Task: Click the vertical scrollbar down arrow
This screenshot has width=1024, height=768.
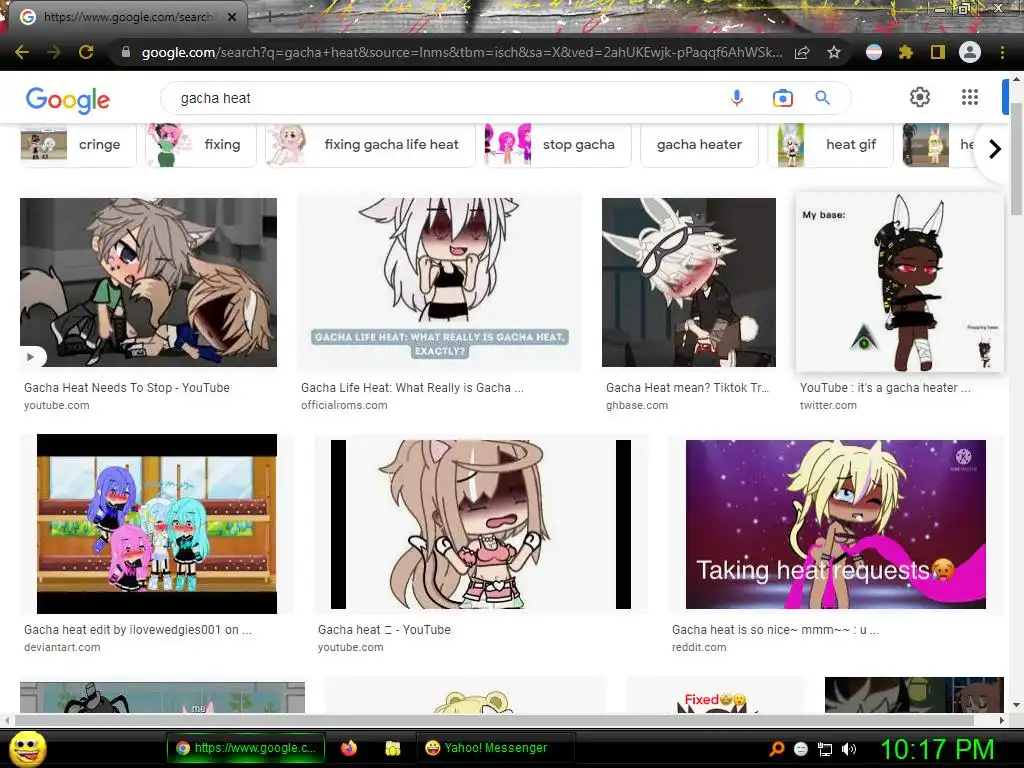Action: point(1016,706)
